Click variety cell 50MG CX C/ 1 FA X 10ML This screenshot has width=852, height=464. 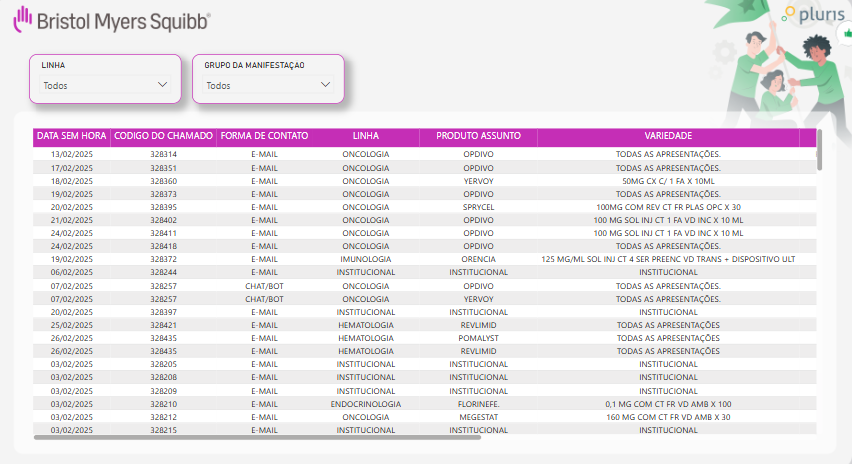point(668,181)
